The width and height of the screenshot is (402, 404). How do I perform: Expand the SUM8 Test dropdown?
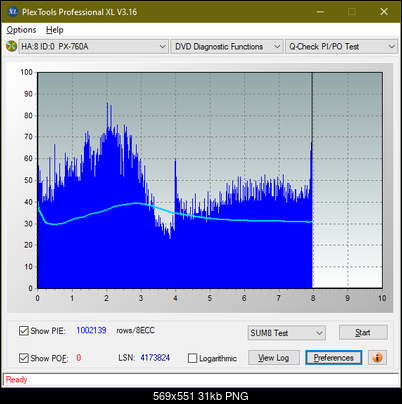tap(287, 333)
